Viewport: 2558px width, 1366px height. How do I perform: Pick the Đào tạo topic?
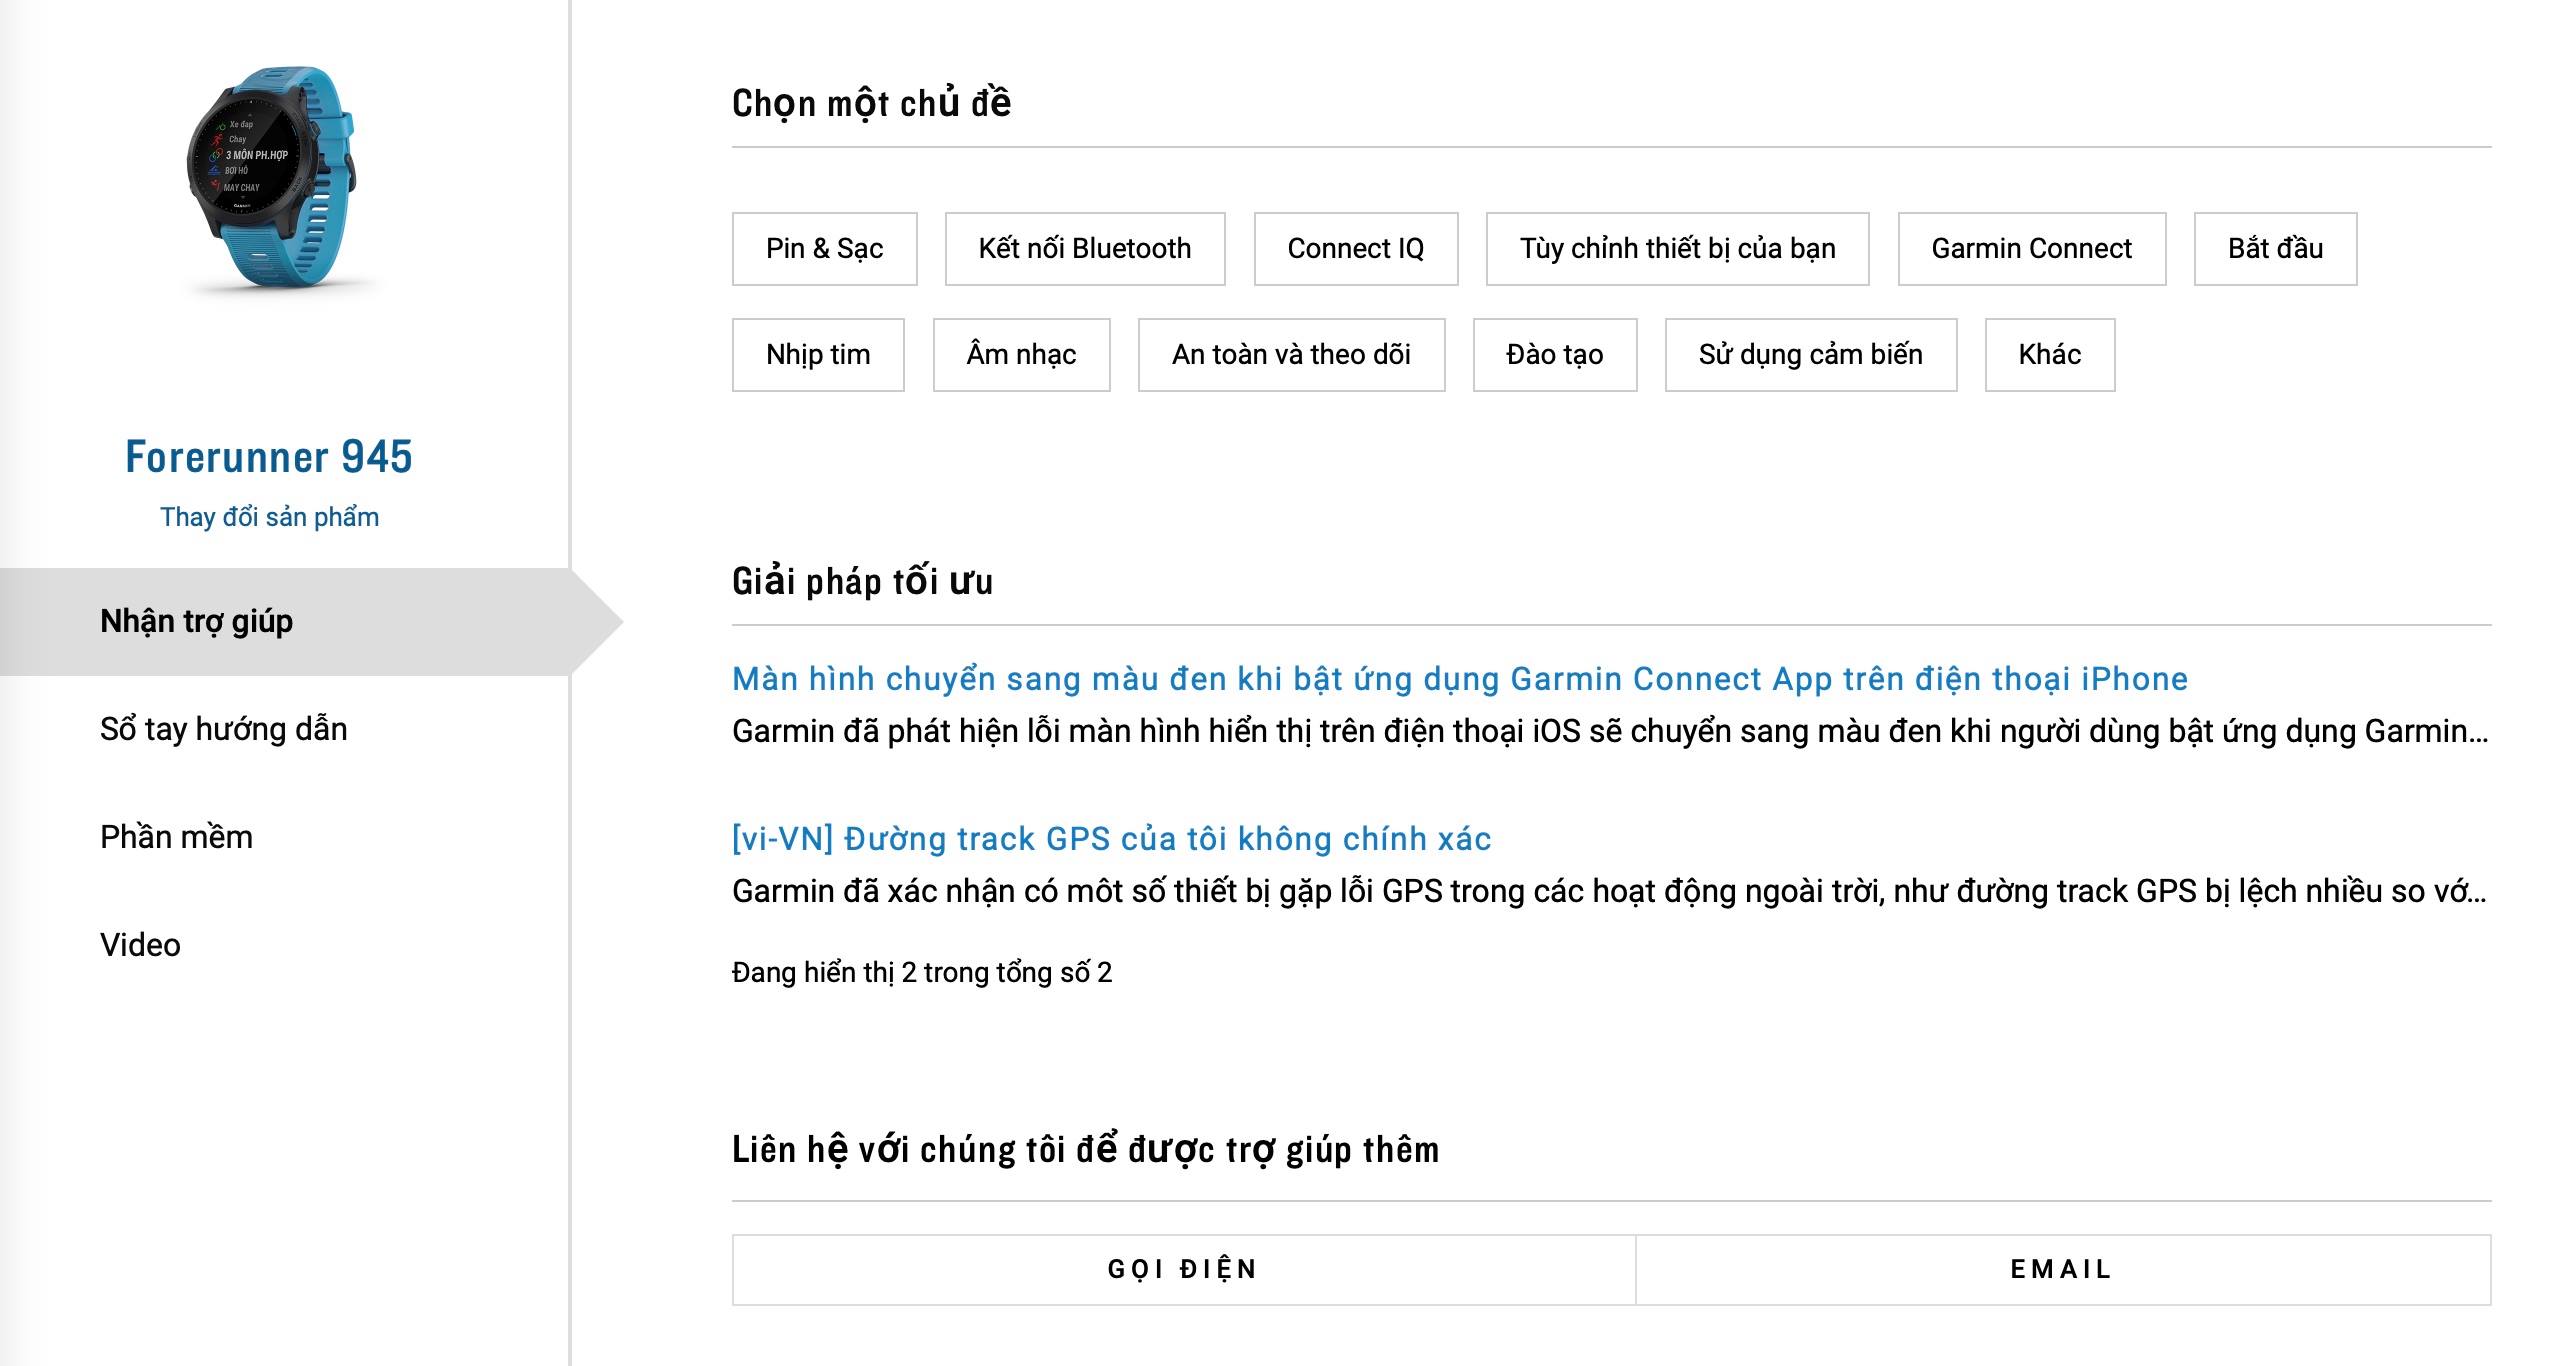1555,355
